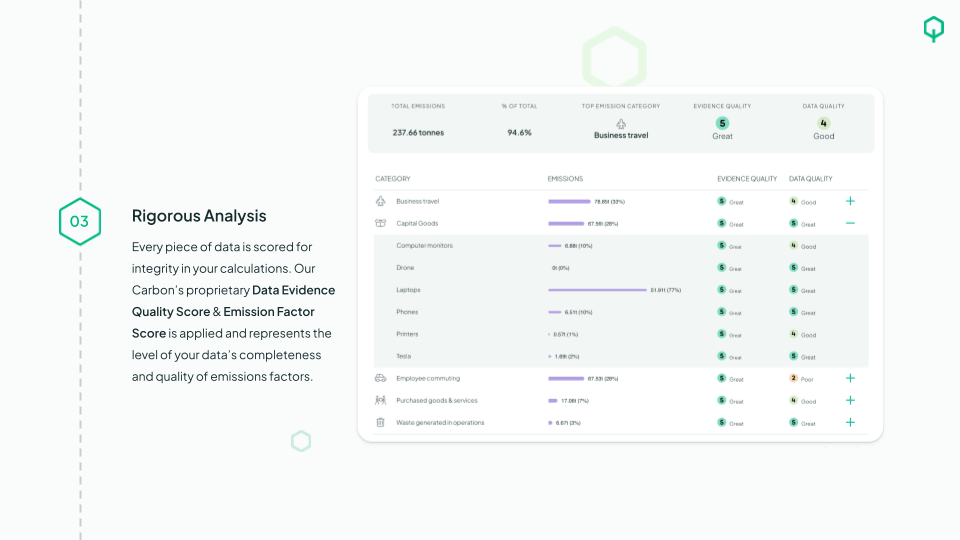Click the Emissions column header
Viewport: 960px width, 540px height.
point(565,179)
